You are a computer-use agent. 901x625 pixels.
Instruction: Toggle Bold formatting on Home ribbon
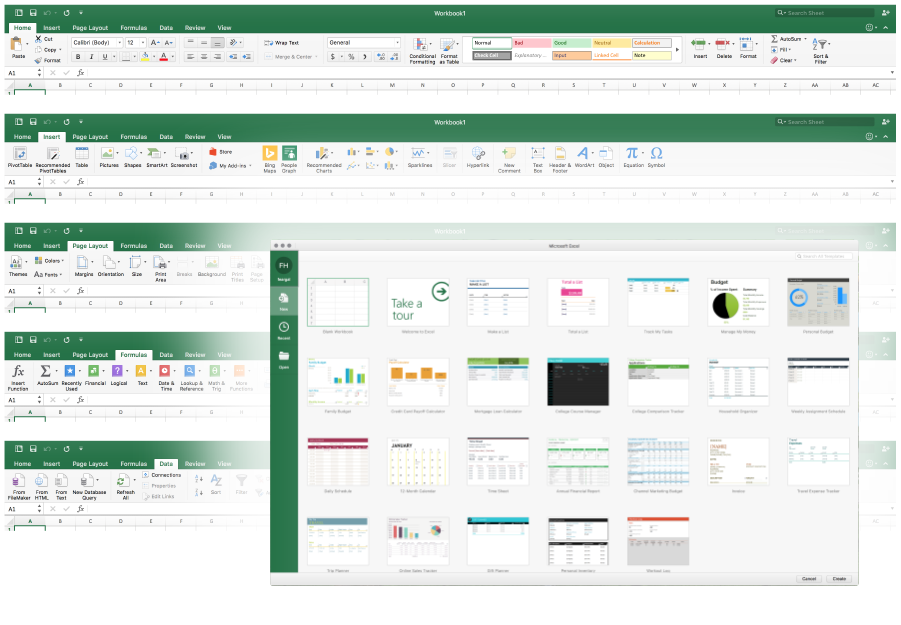pyautogui.click(x=78, y=57)
